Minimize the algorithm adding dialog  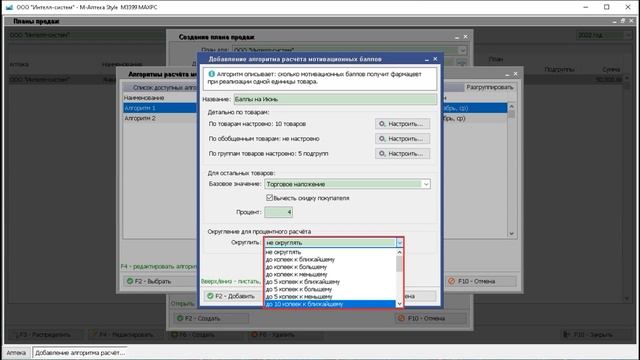click(427, 59)
